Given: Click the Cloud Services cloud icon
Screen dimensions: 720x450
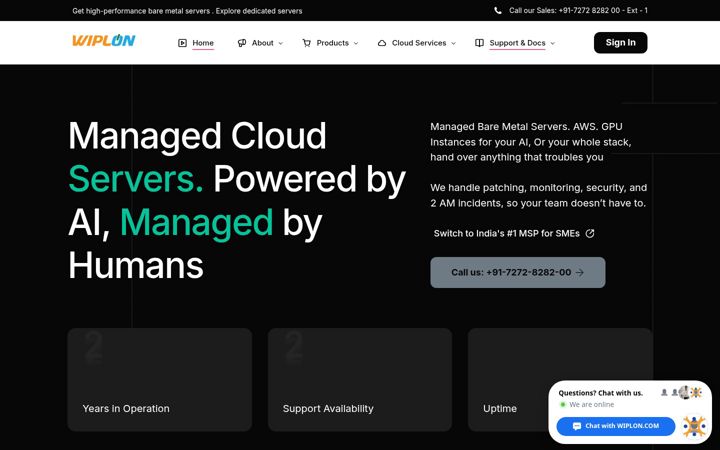Looking at the screenshot, I should pos(382,43).
